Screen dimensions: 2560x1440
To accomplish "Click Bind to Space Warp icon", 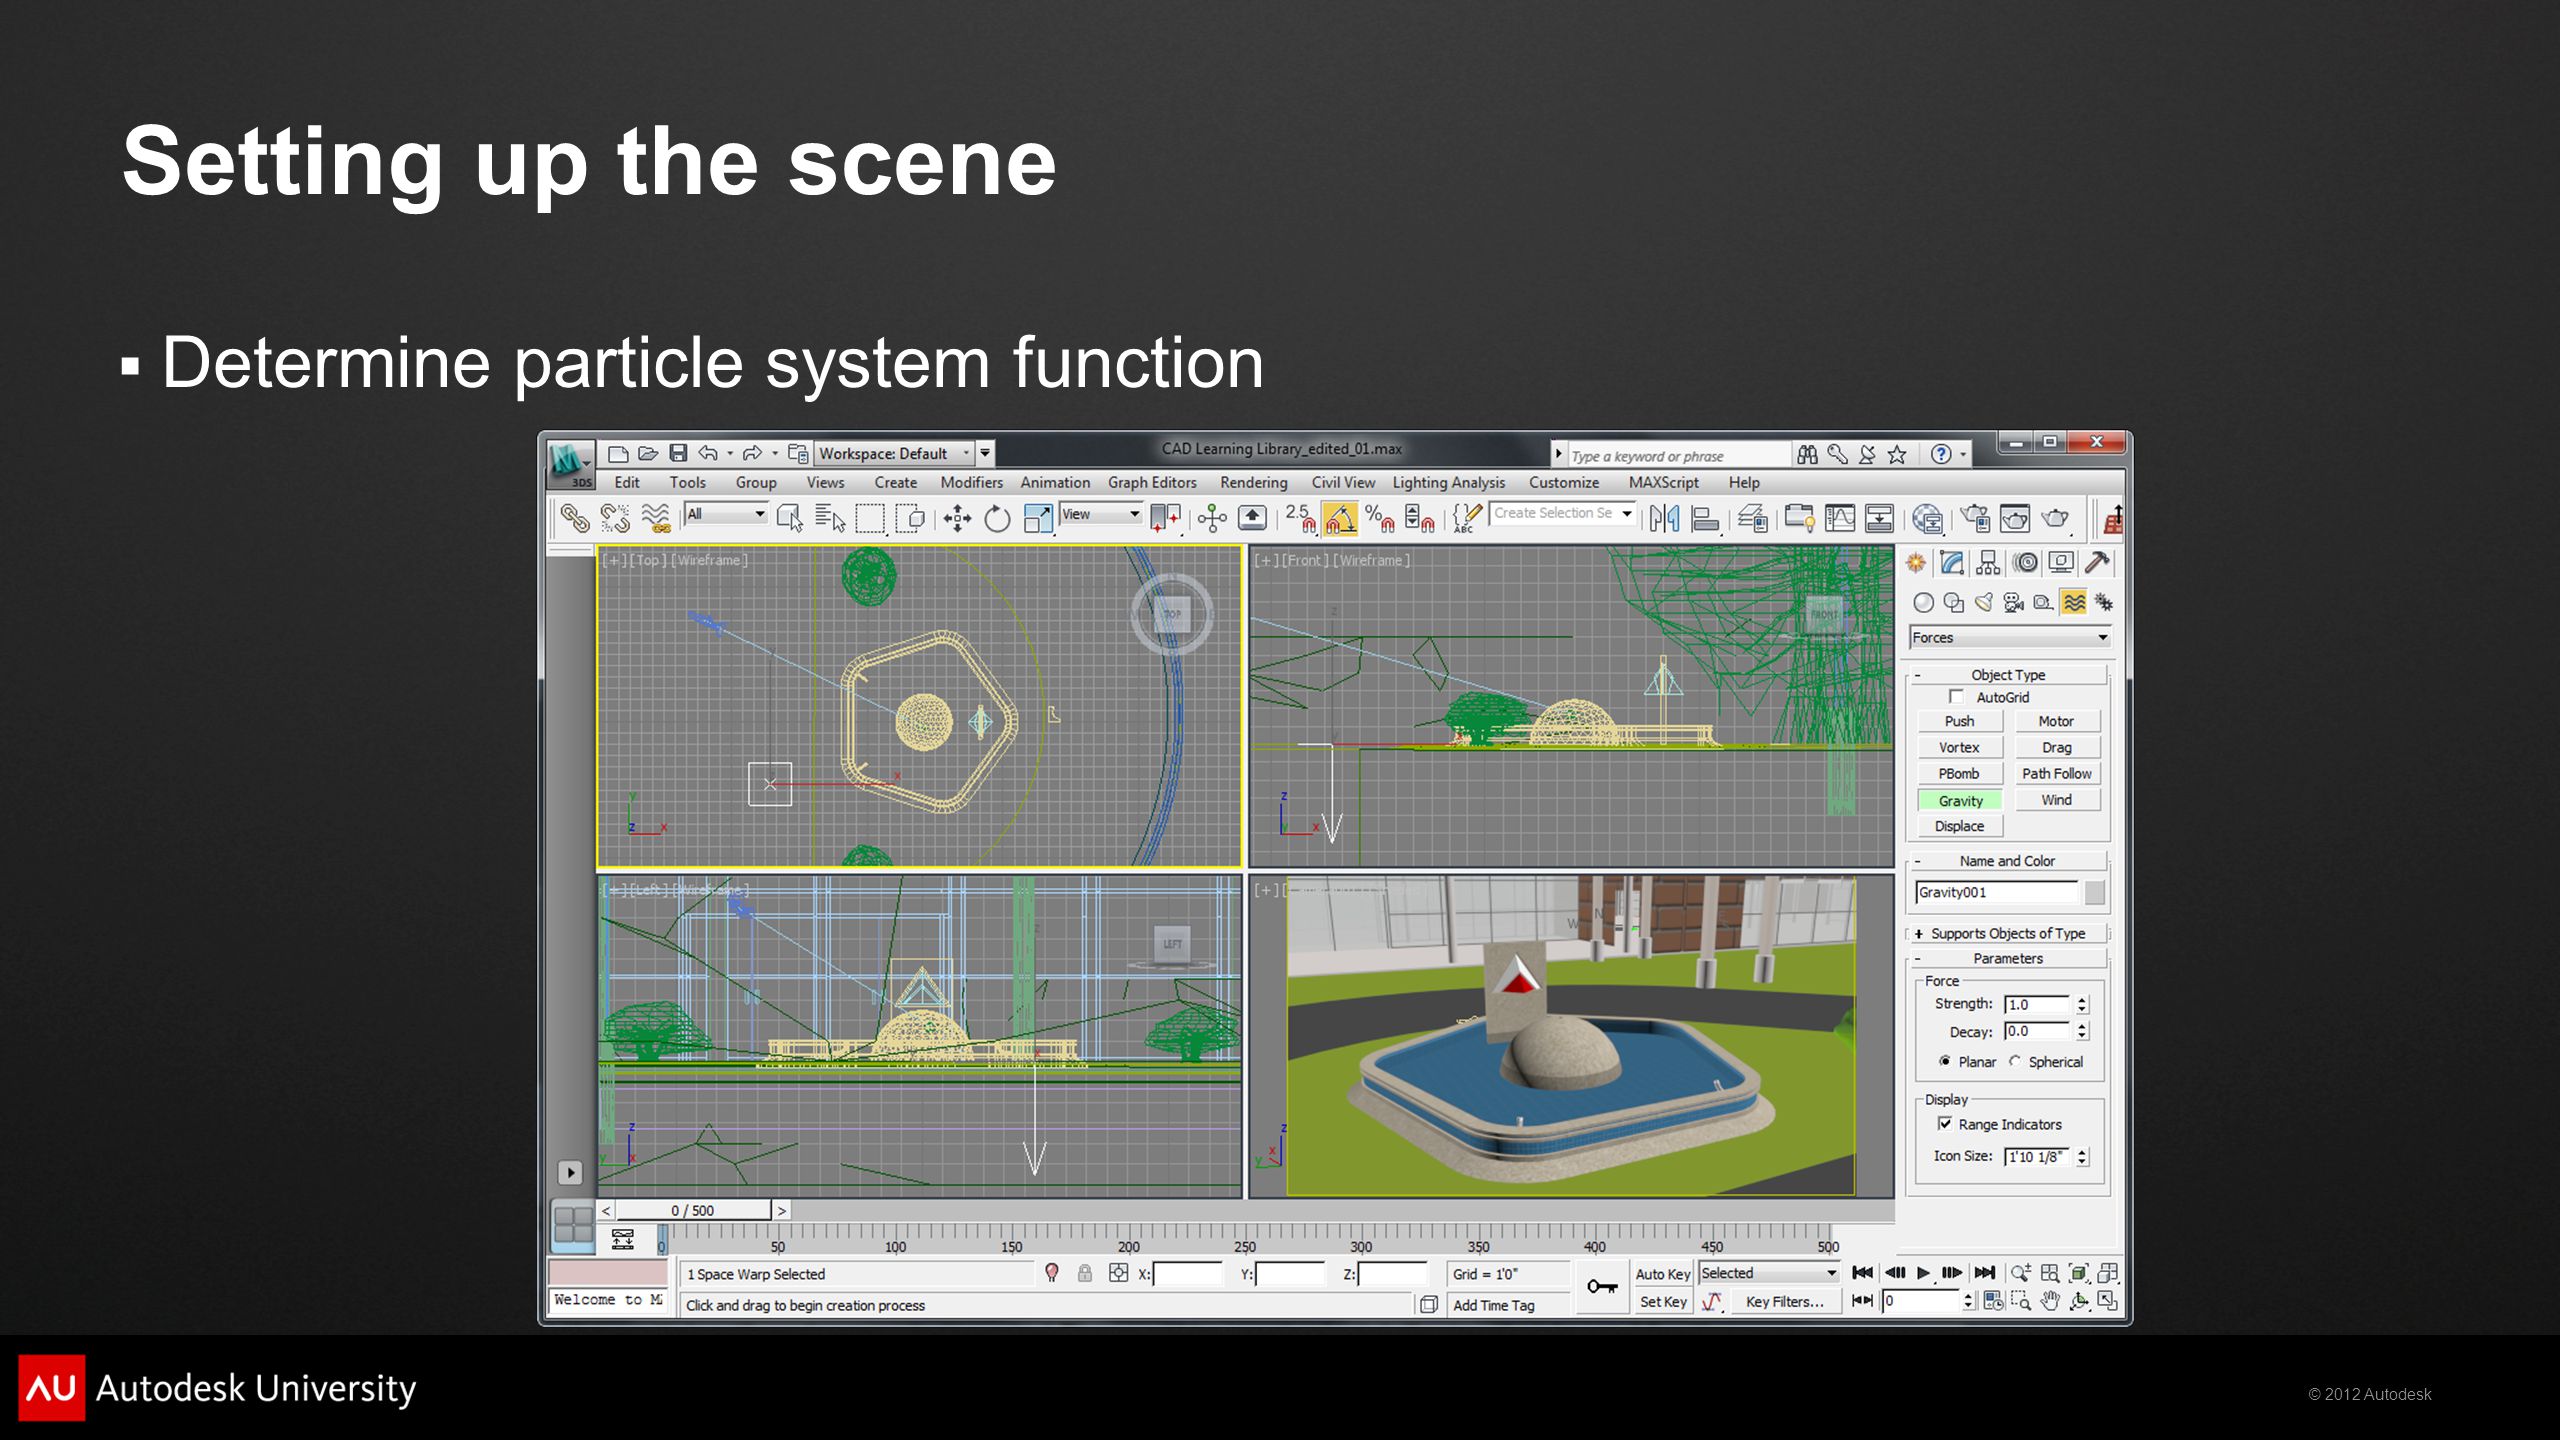I will (655, 518).
